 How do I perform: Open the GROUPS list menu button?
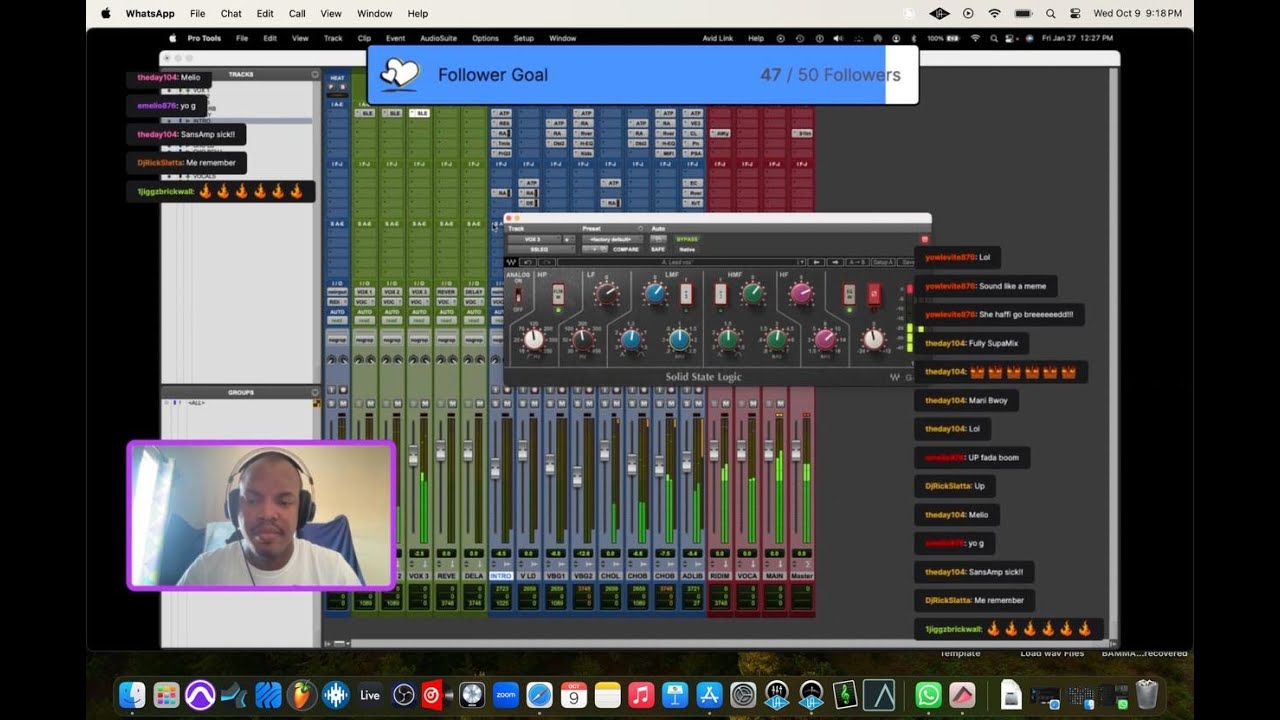[315, 392]
